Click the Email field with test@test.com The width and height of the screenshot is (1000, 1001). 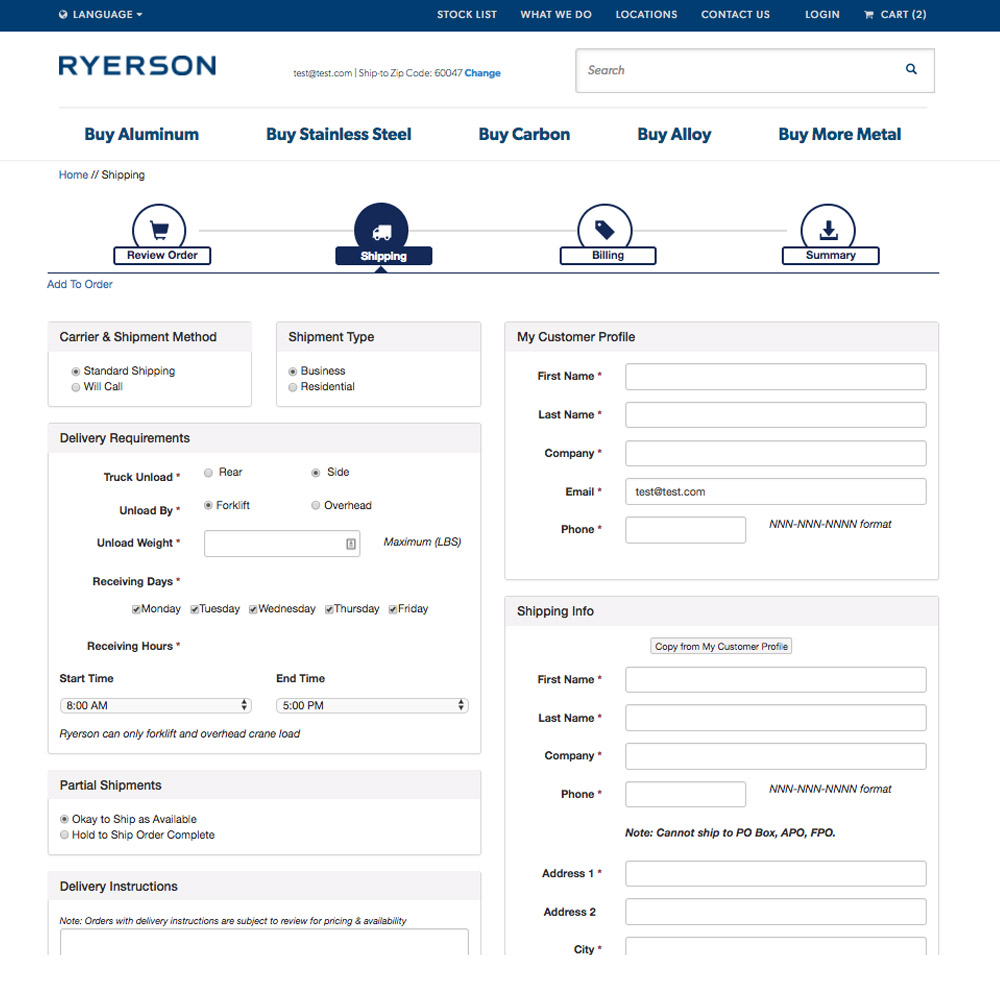[775, 492]
